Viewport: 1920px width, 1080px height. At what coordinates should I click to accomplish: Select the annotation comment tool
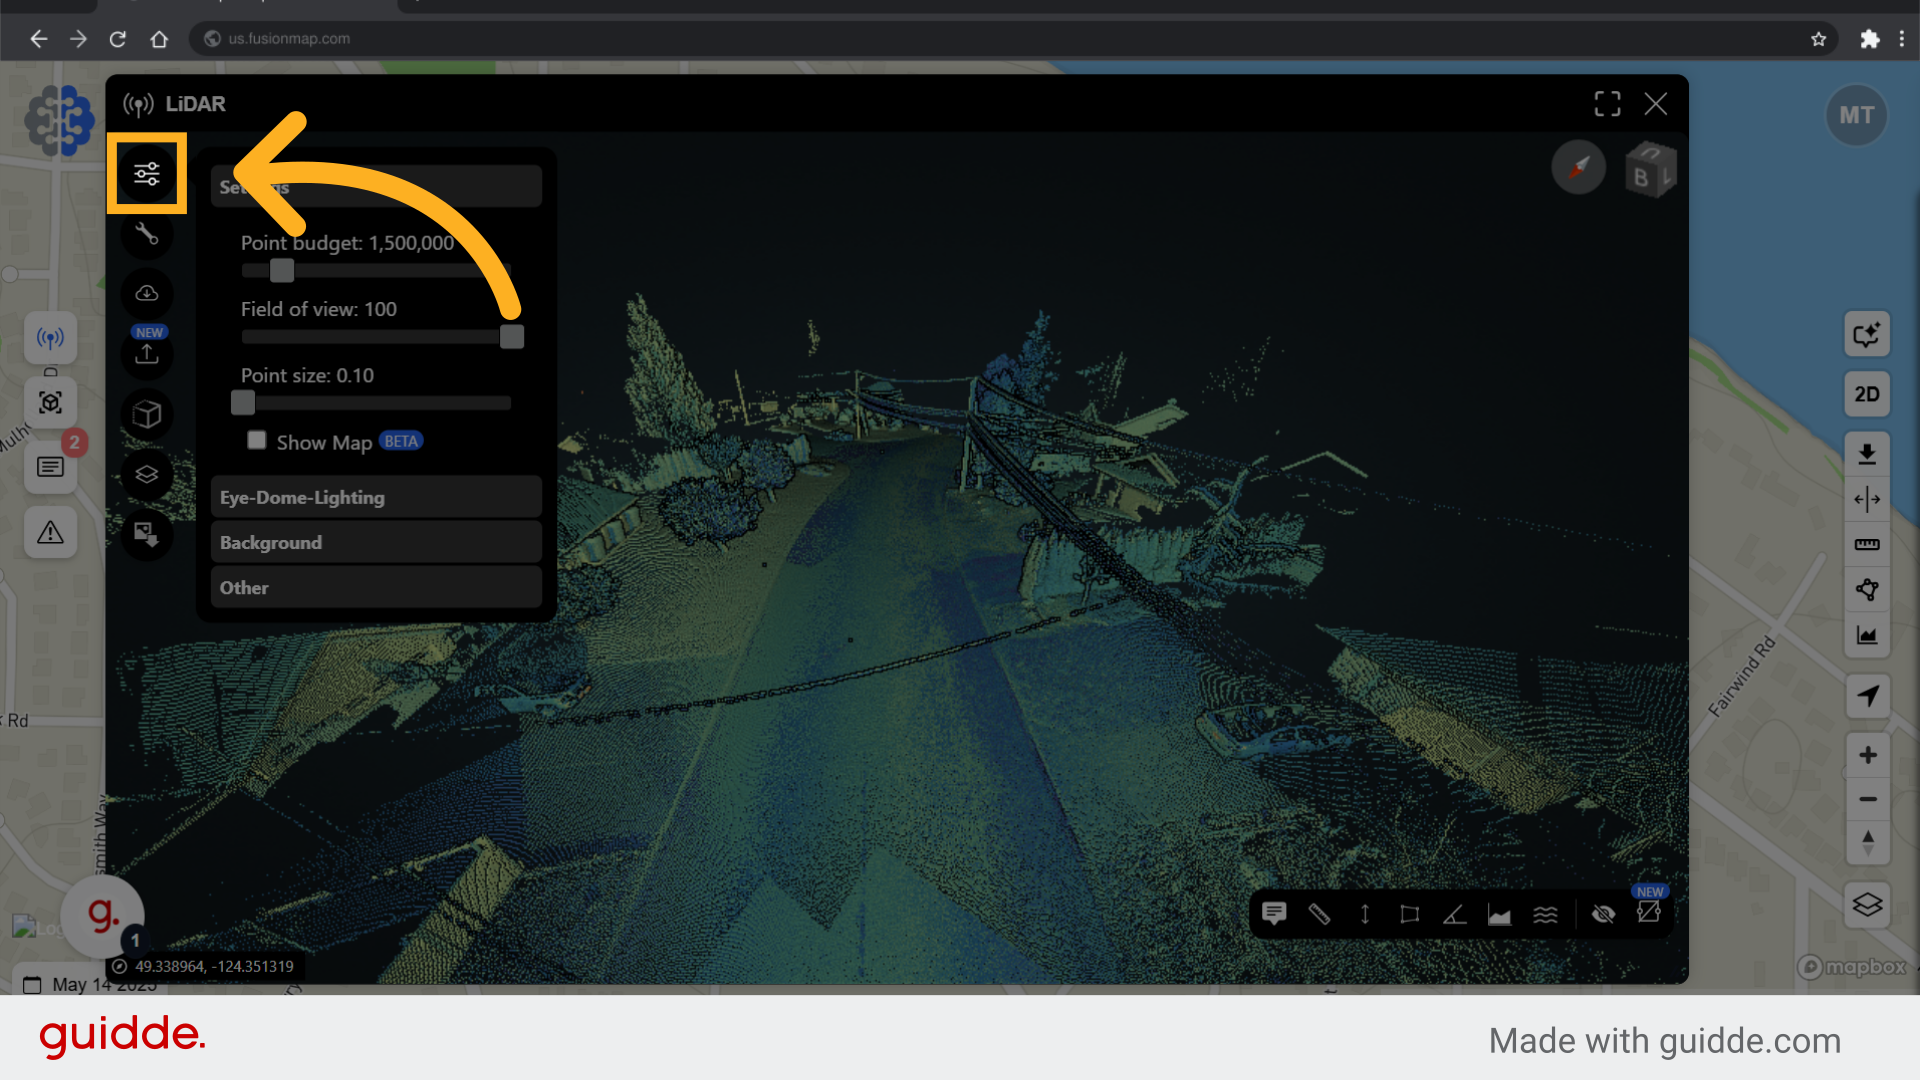(1274, 914)
